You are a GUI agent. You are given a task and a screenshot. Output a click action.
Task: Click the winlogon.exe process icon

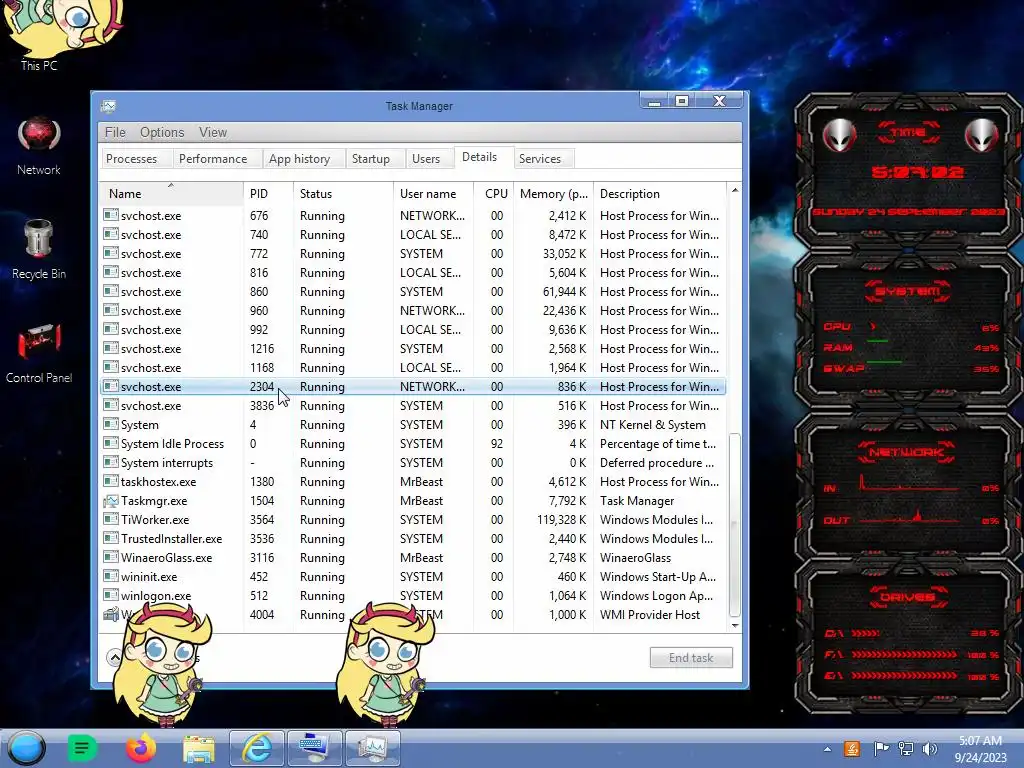pyautogui.click(x=111, y=596)
